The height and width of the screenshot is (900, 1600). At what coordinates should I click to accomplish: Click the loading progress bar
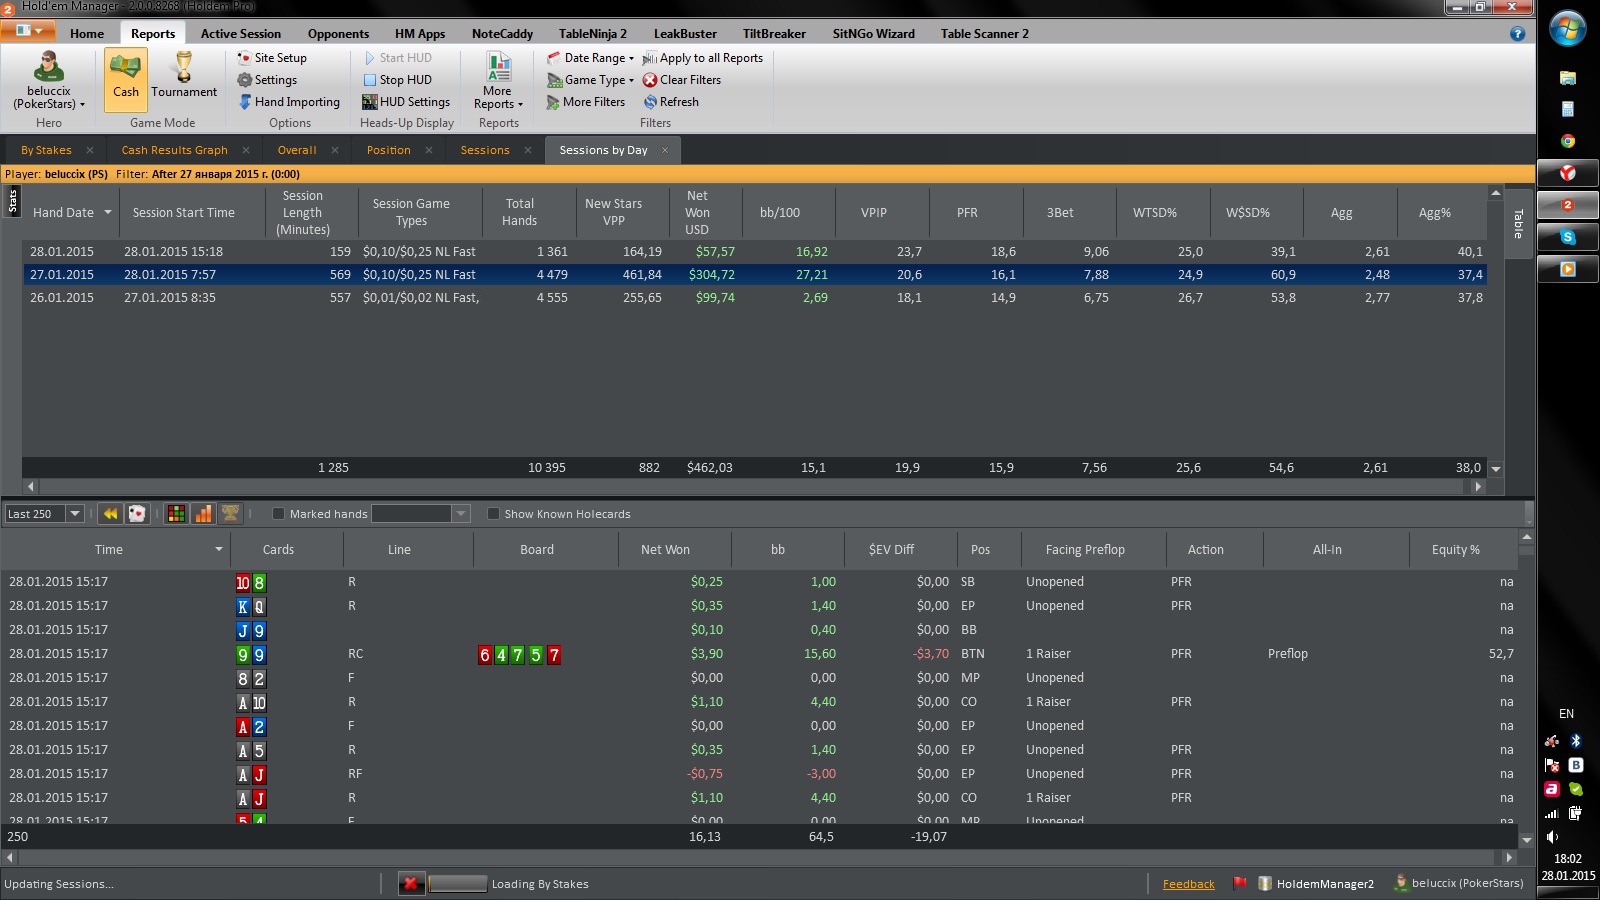[x=457, y=884]
